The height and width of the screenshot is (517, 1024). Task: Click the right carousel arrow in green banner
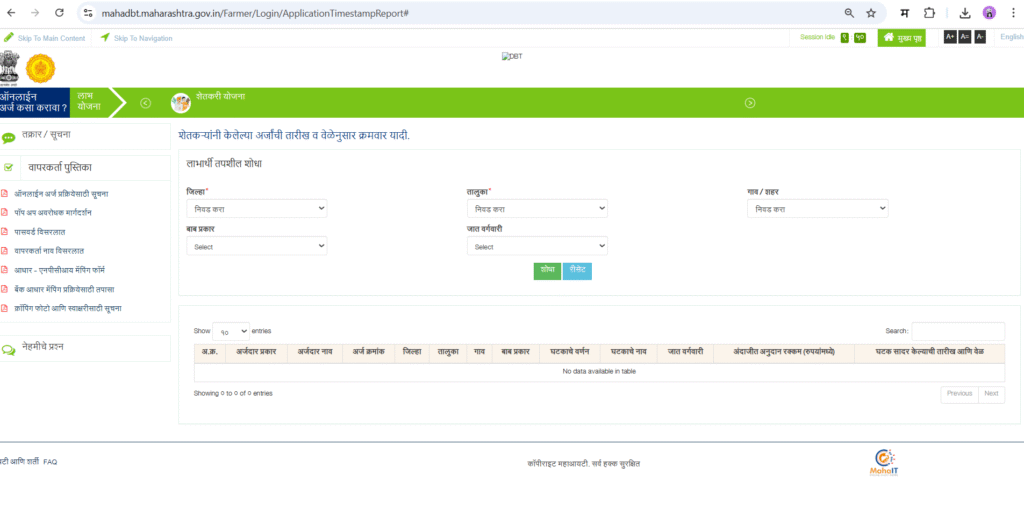(x=750, y=103)
